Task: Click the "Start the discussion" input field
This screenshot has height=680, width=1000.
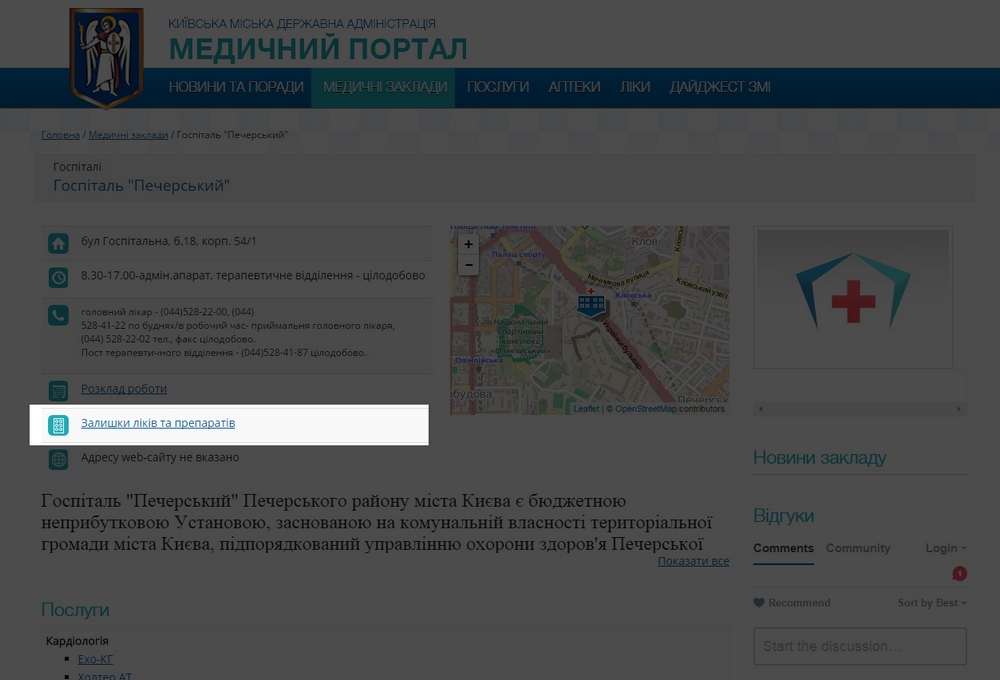Action: pos(859,646)
